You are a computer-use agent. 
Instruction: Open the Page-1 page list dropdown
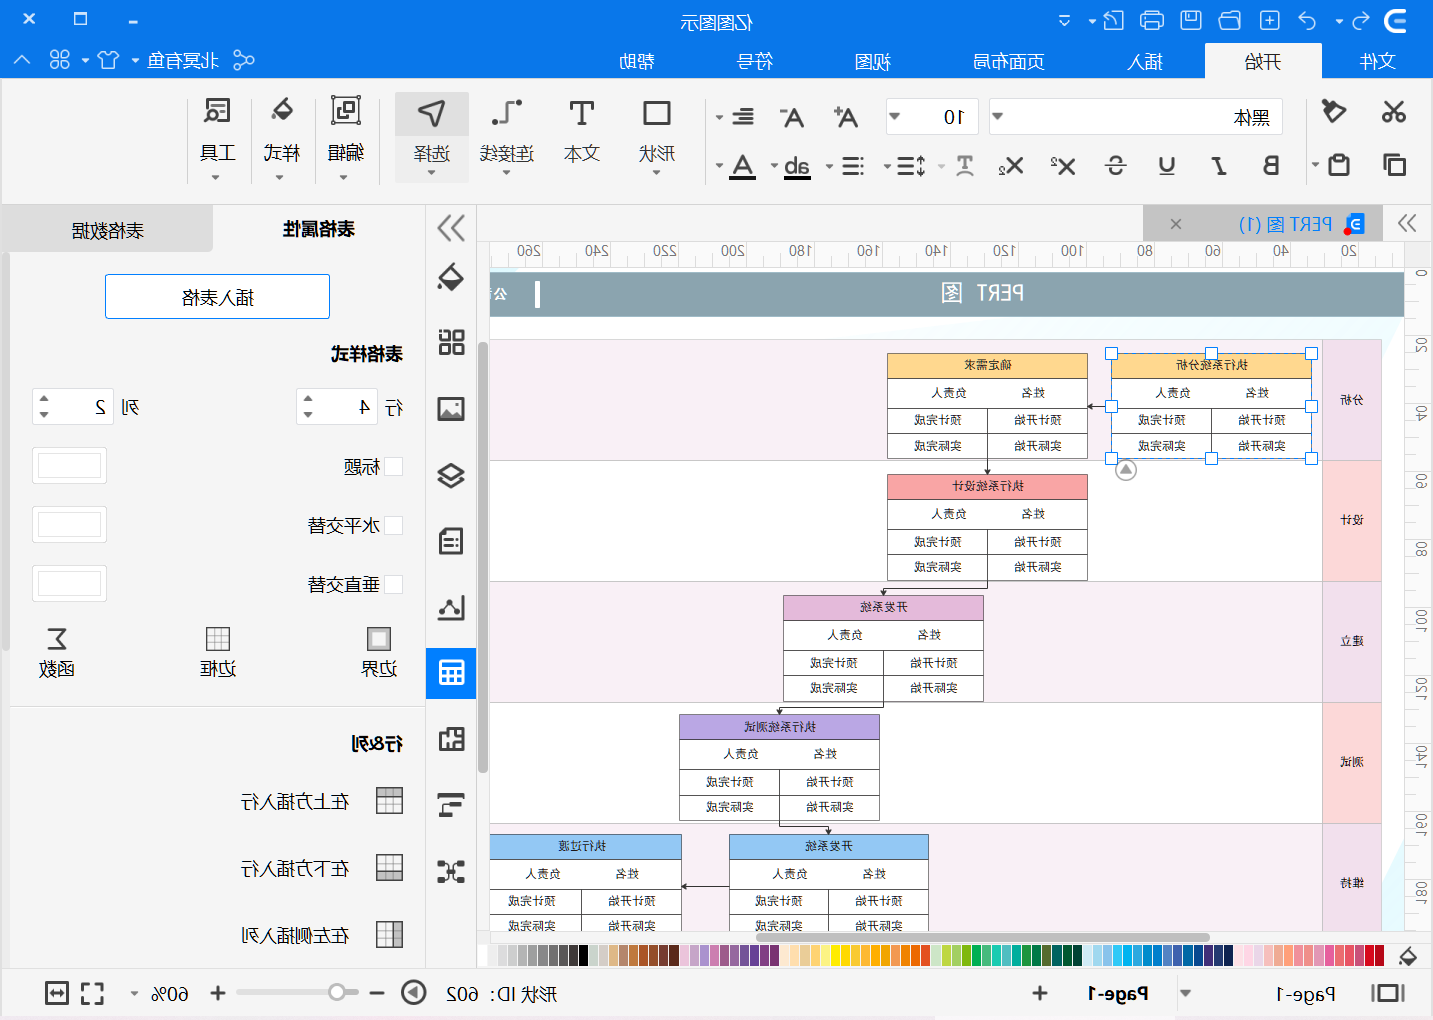(1186, 993)
